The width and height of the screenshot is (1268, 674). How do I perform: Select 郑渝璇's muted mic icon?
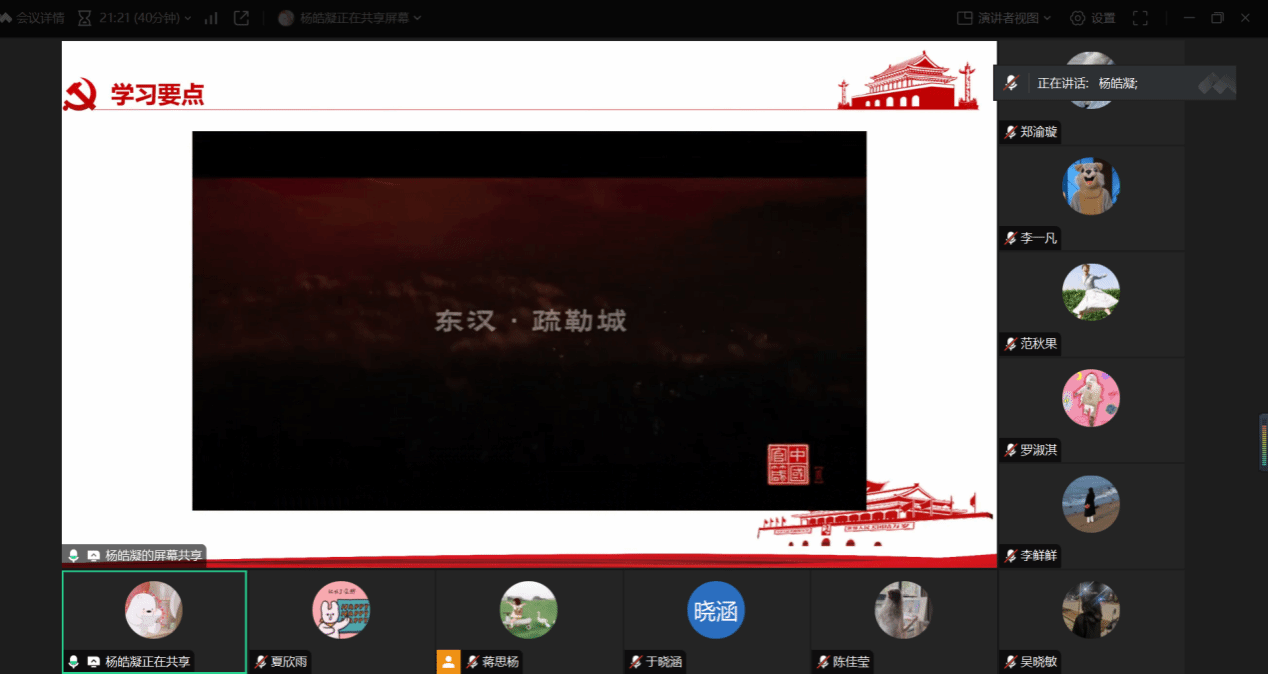coord(1011,132)
